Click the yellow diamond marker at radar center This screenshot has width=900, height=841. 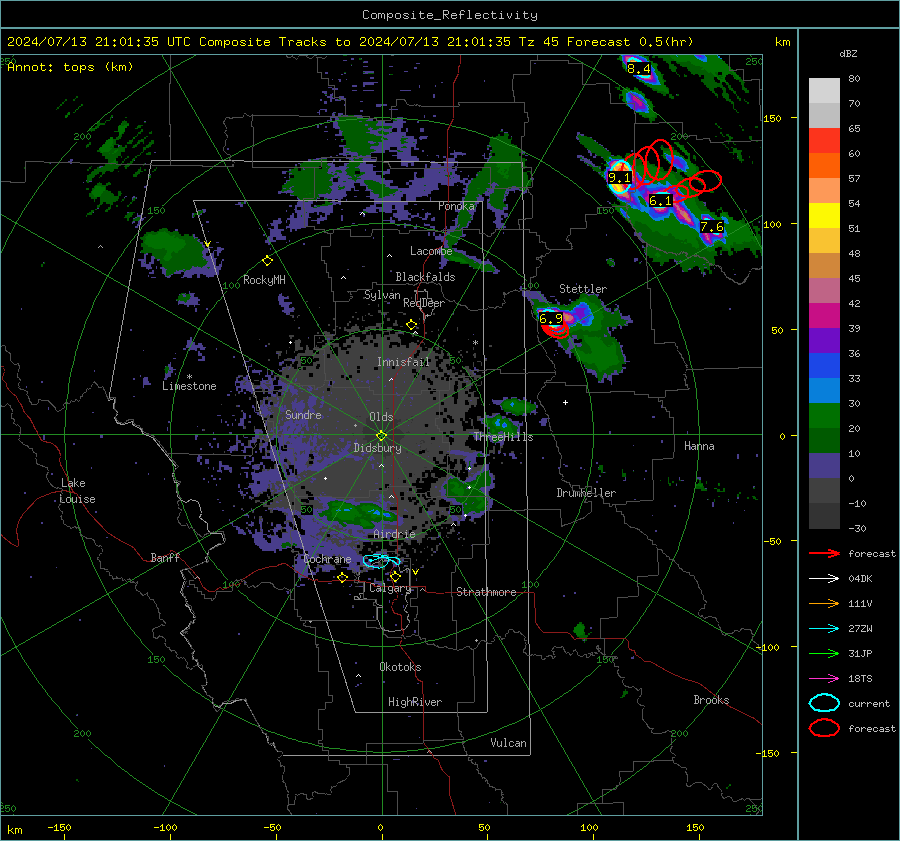coord(381,436)
